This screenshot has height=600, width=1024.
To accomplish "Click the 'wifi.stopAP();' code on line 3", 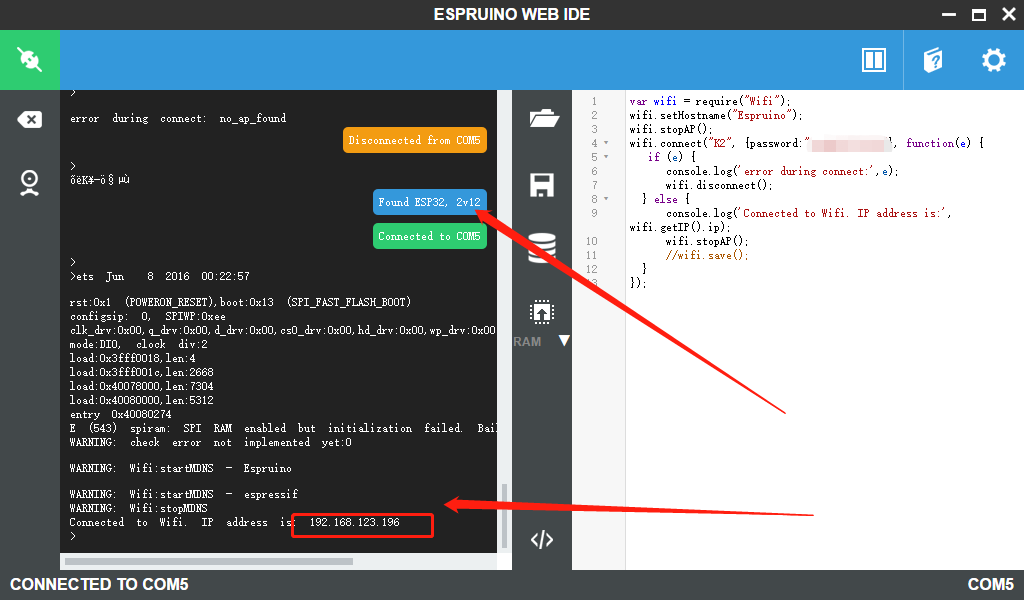I will pos(671,129).
